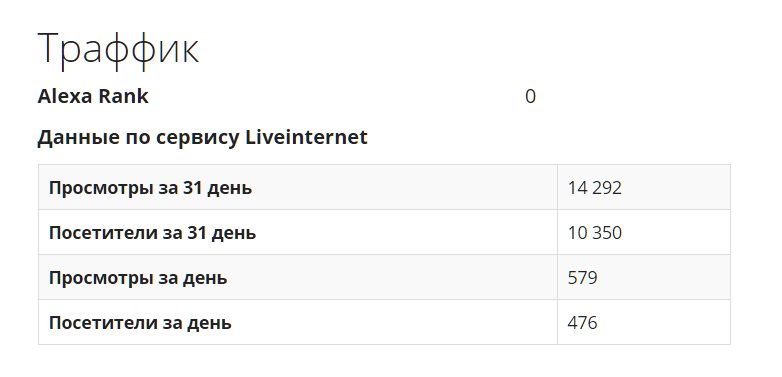Click the Данные по сервису Liveinternet heading
Screen dimensions: 782x377
tap(202, 137)
